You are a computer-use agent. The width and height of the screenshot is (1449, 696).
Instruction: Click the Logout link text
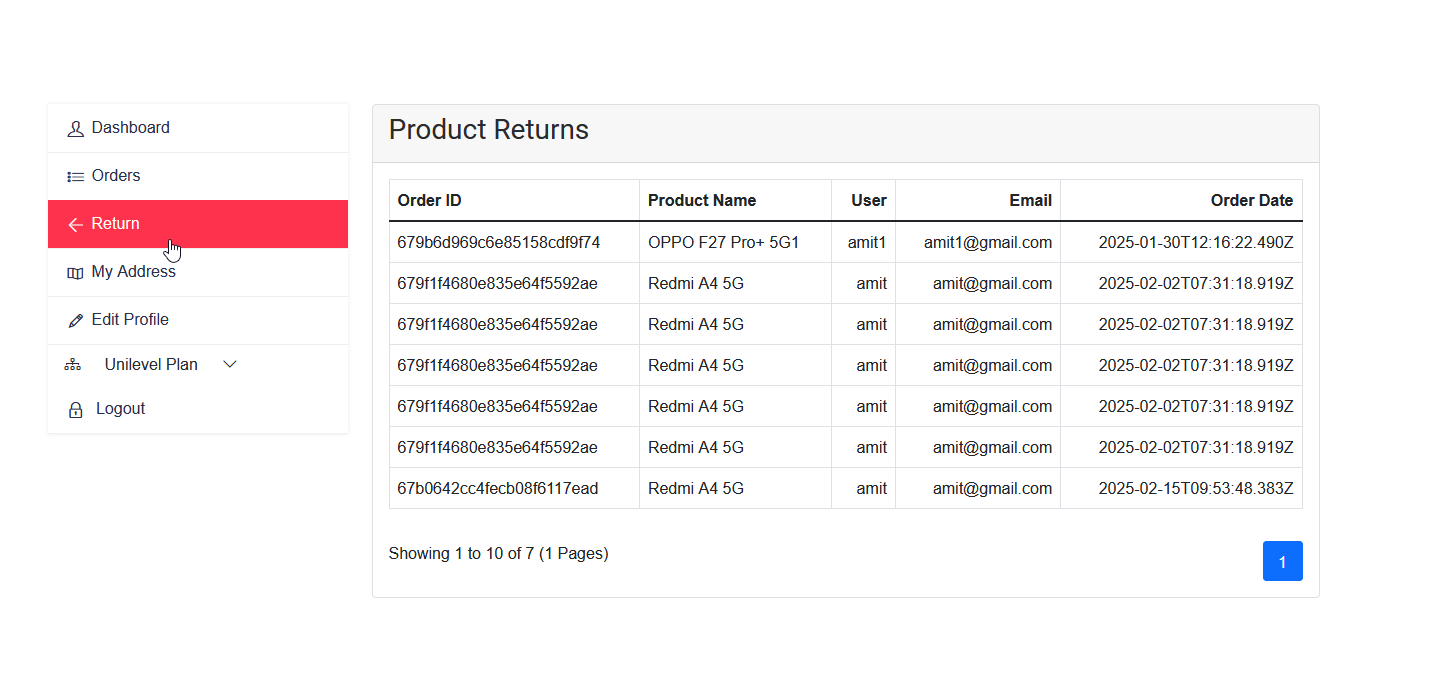click(x=120, y=409)
